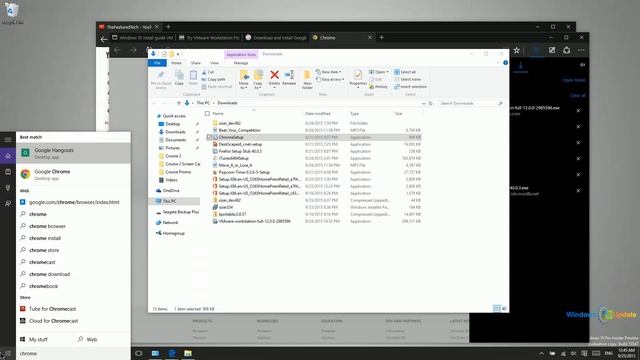Expand the address bar history dropdown

pos(423,103)
